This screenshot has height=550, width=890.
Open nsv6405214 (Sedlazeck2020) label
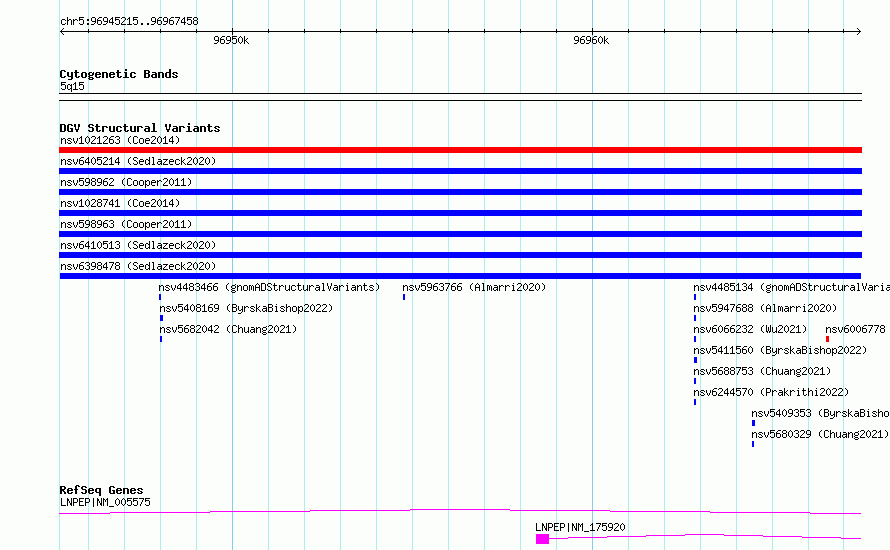(x=138, y=161)
